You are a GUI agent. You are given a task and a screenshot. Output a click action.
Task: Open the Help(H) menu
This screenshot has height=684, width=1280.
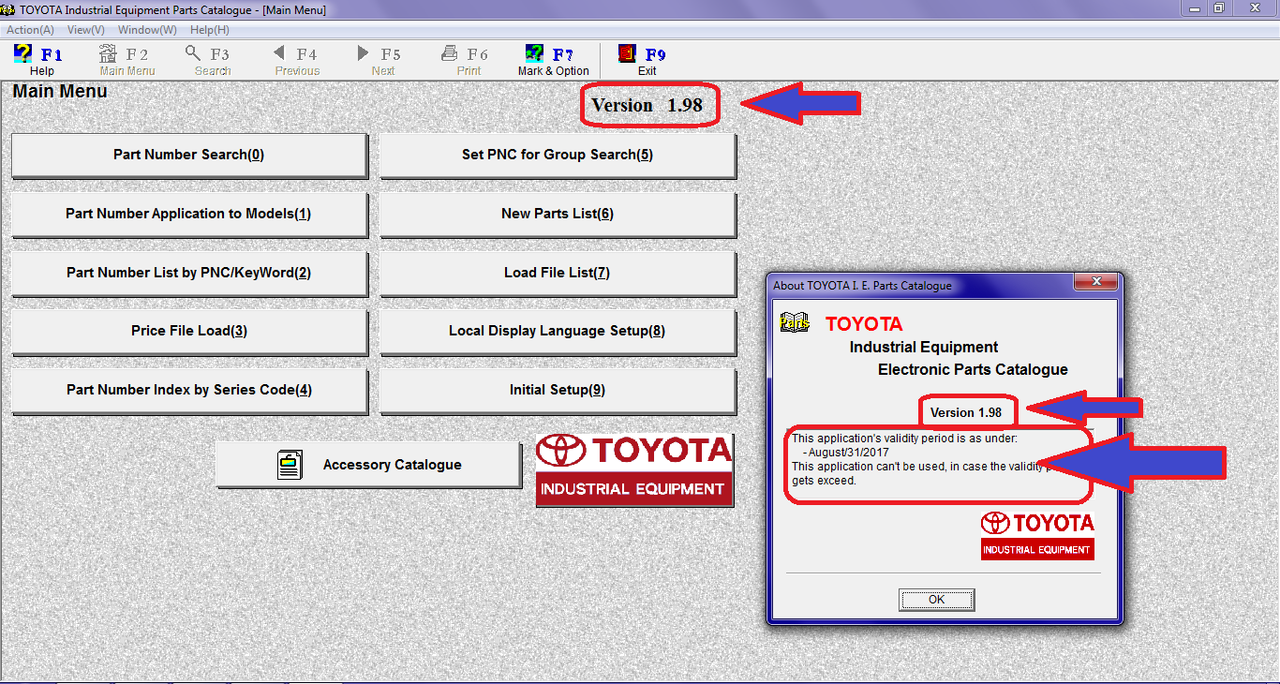209,30
